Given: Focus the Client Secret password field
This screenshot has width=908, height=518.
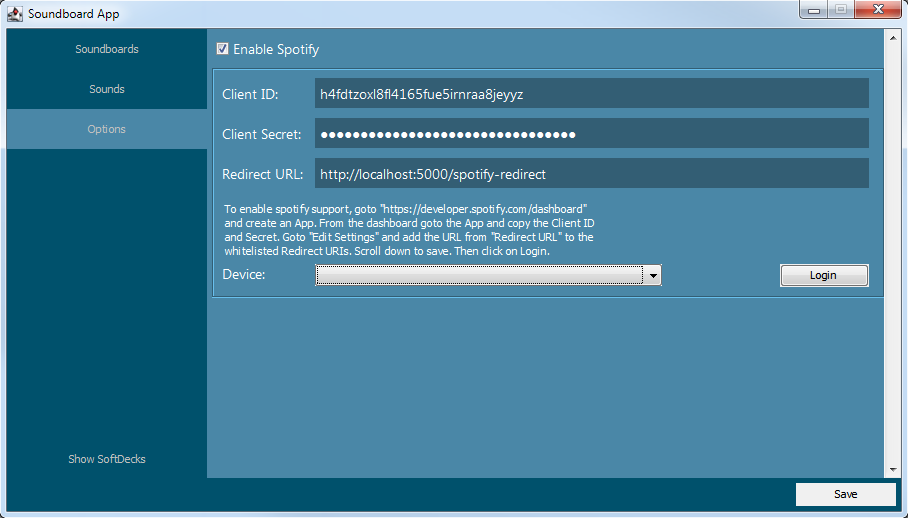Looking at the screenshot, I should point(591,134).
